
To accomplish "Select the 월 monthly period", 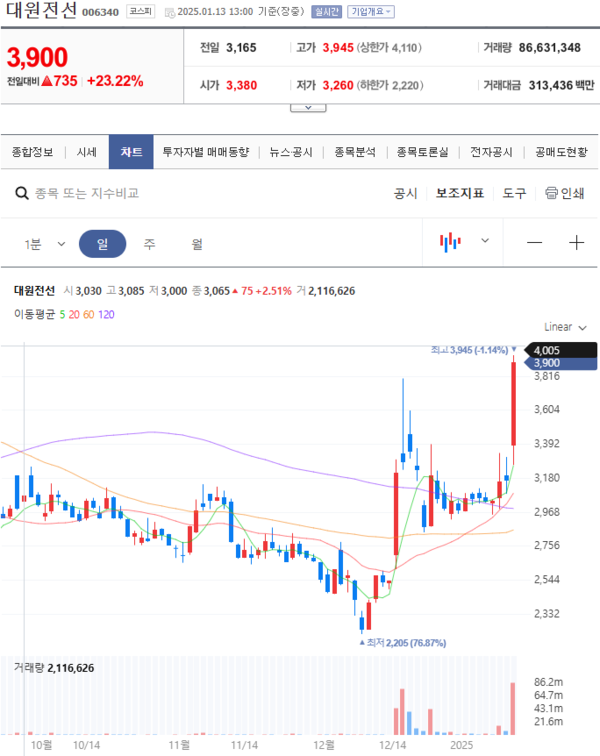I will pos(197,244).
